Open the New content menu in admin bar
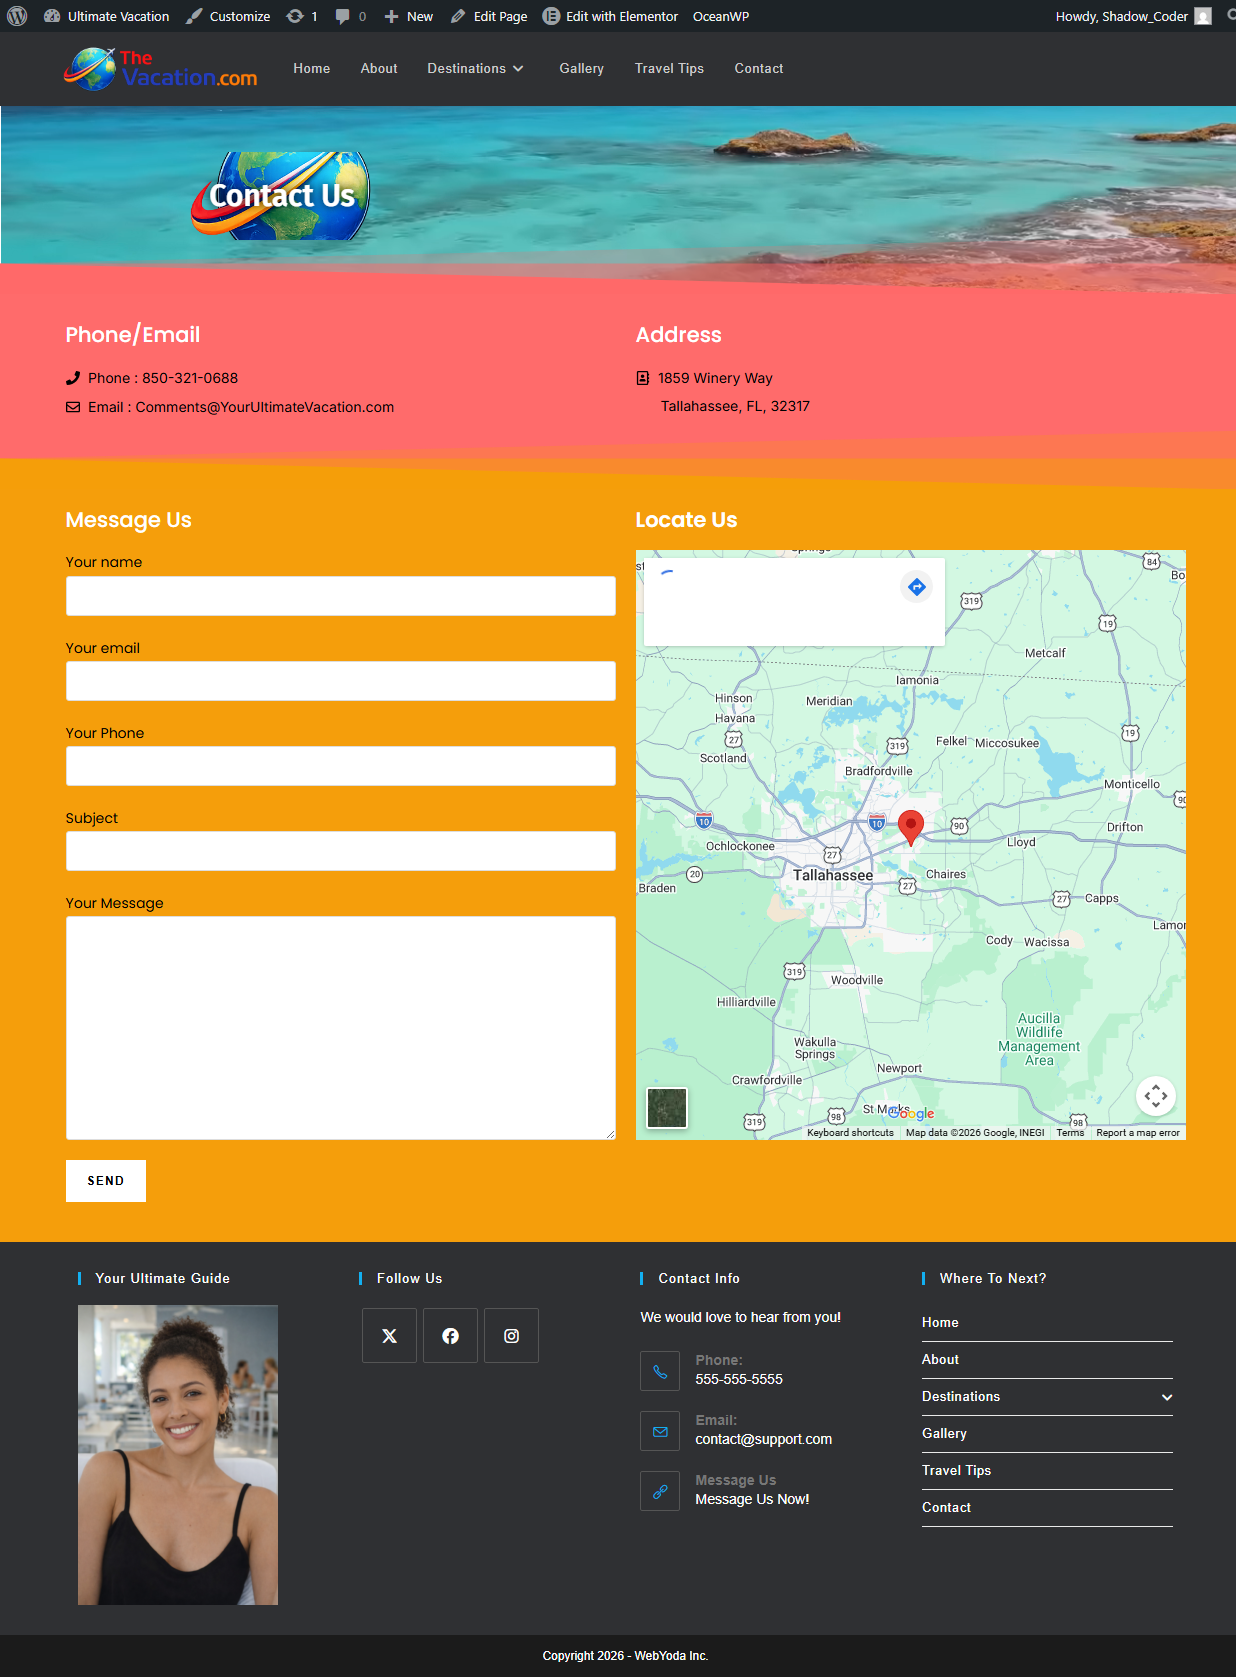 pos(409,16)
